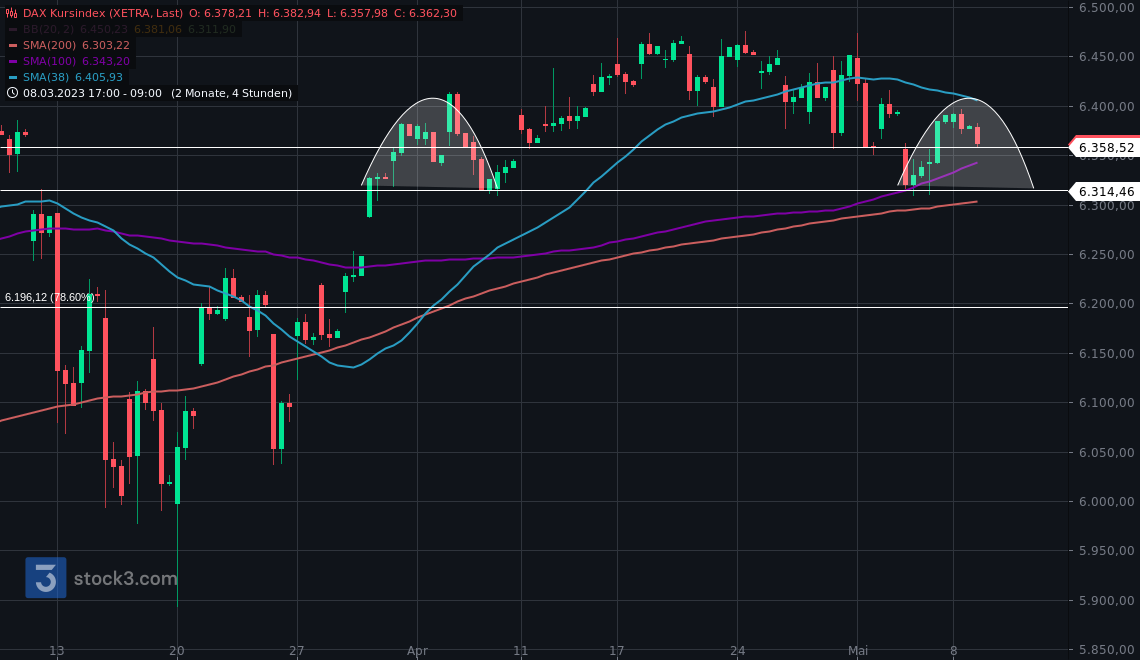Click the red candlestick symbol in the chart legend
1140x660 pixels.
click(12, 12)
